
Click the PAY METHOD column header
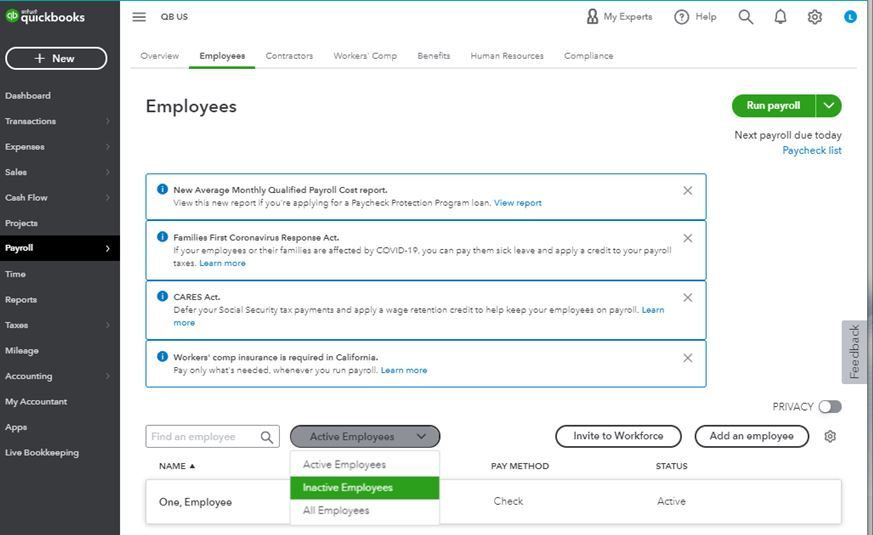click(x=519, y=466)
